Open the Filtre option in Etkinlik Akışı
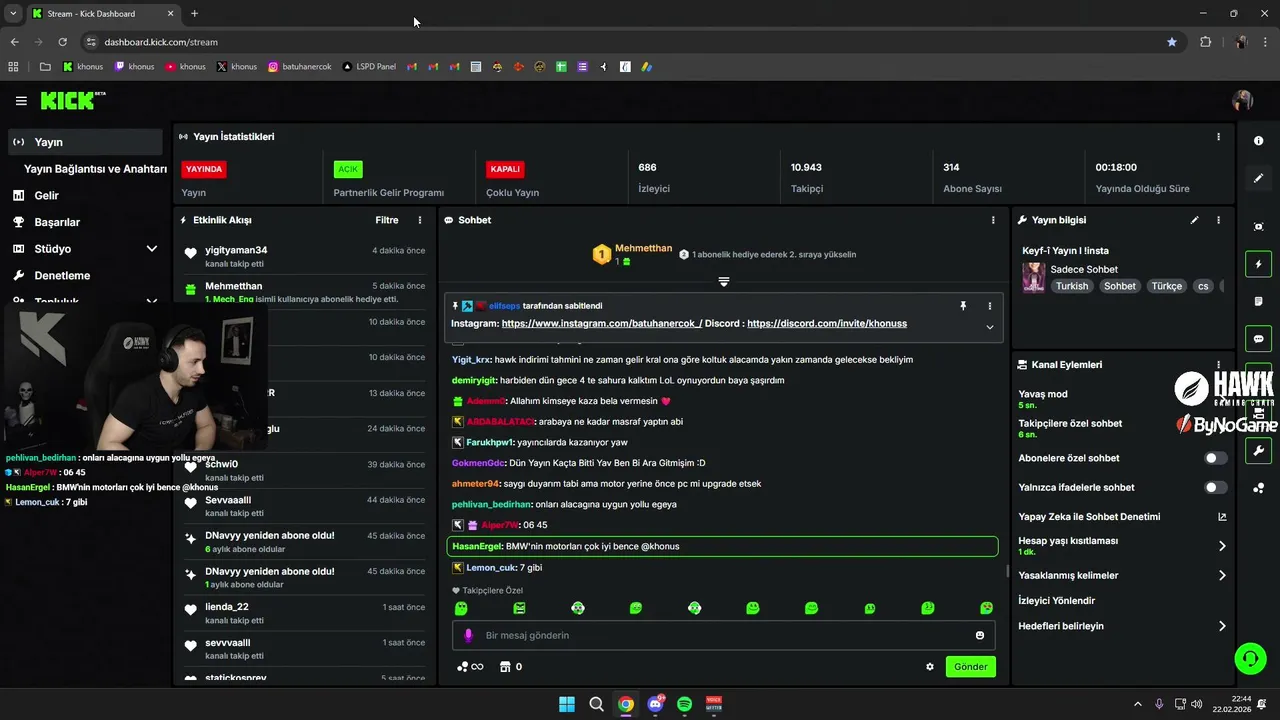1280x720 pixels. [387, 220]
